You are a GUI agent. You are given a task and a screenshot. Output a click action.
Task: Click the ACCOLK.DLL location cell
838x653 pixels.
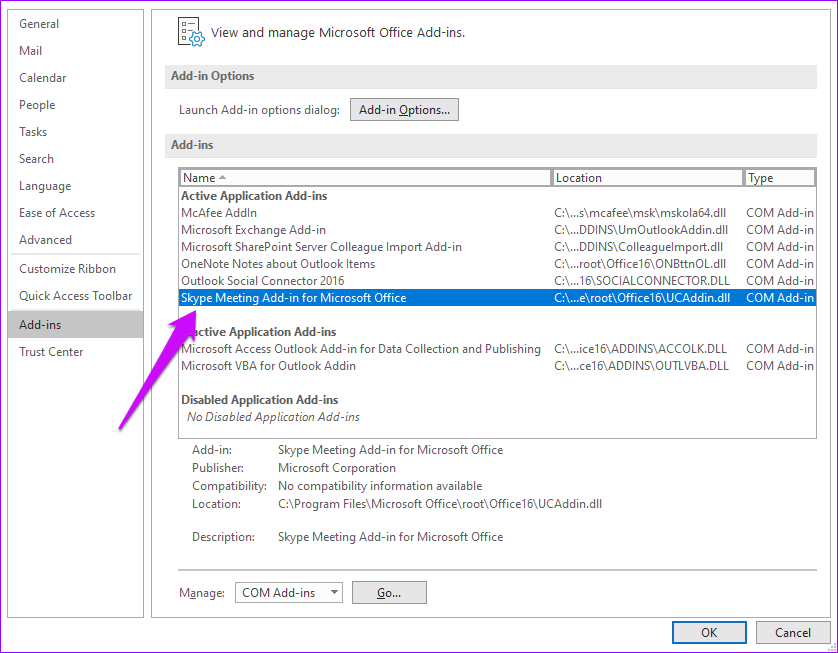click(x=640, y=349)
